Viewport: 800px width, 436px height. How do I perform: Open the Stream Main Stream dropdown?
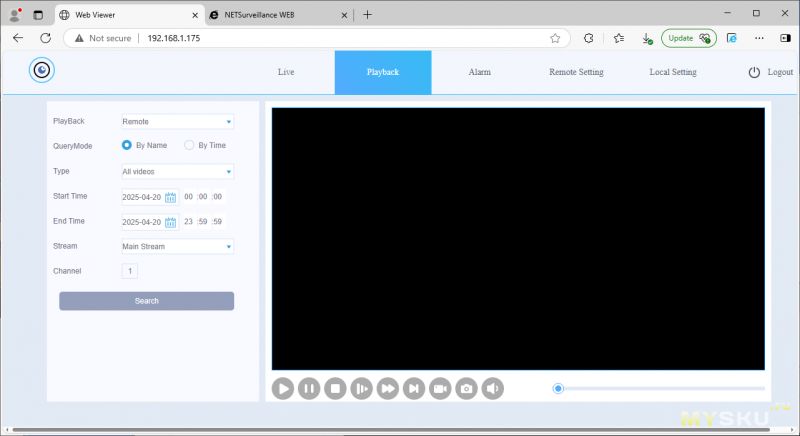pos(178,246)
